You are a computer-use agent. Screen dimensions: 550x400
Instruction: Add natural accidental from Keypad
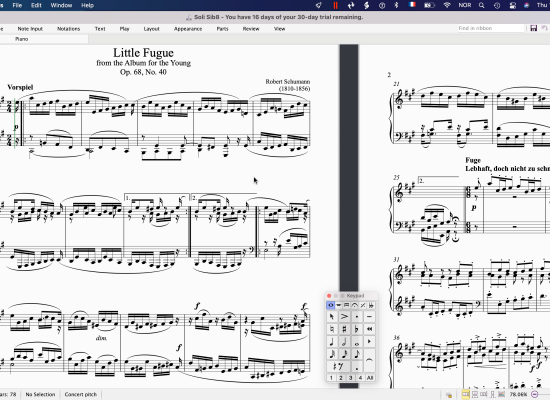tap(332, 329)
